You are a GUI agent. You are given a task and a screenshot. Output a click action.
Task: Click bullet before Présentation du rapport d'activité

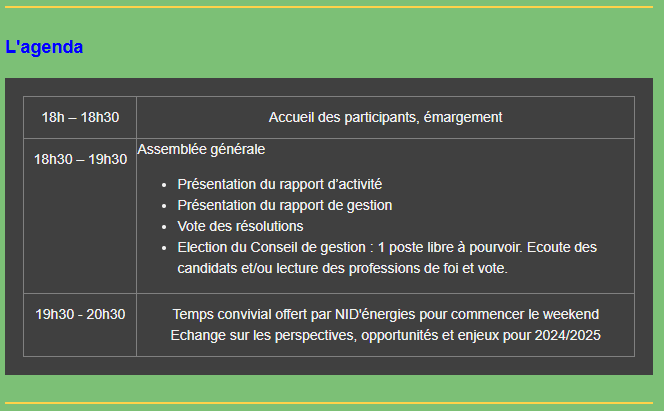(x=164, y=185)
